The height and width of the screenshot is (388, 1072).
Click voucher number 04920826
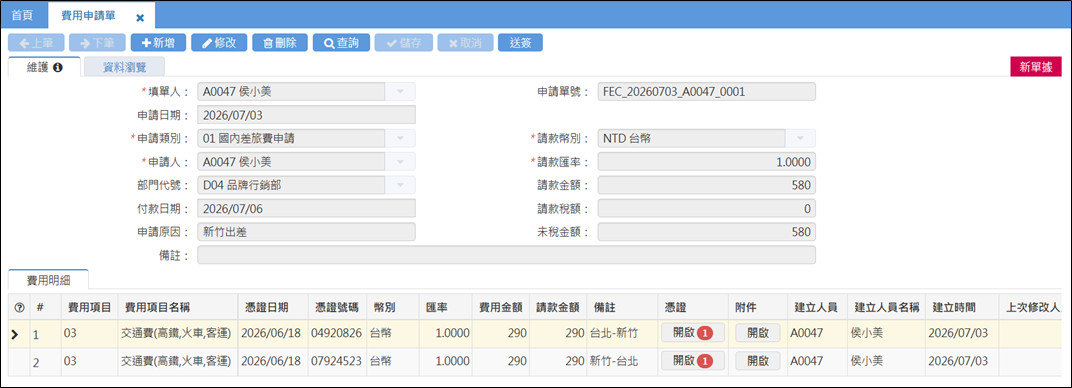pos(337,333)
